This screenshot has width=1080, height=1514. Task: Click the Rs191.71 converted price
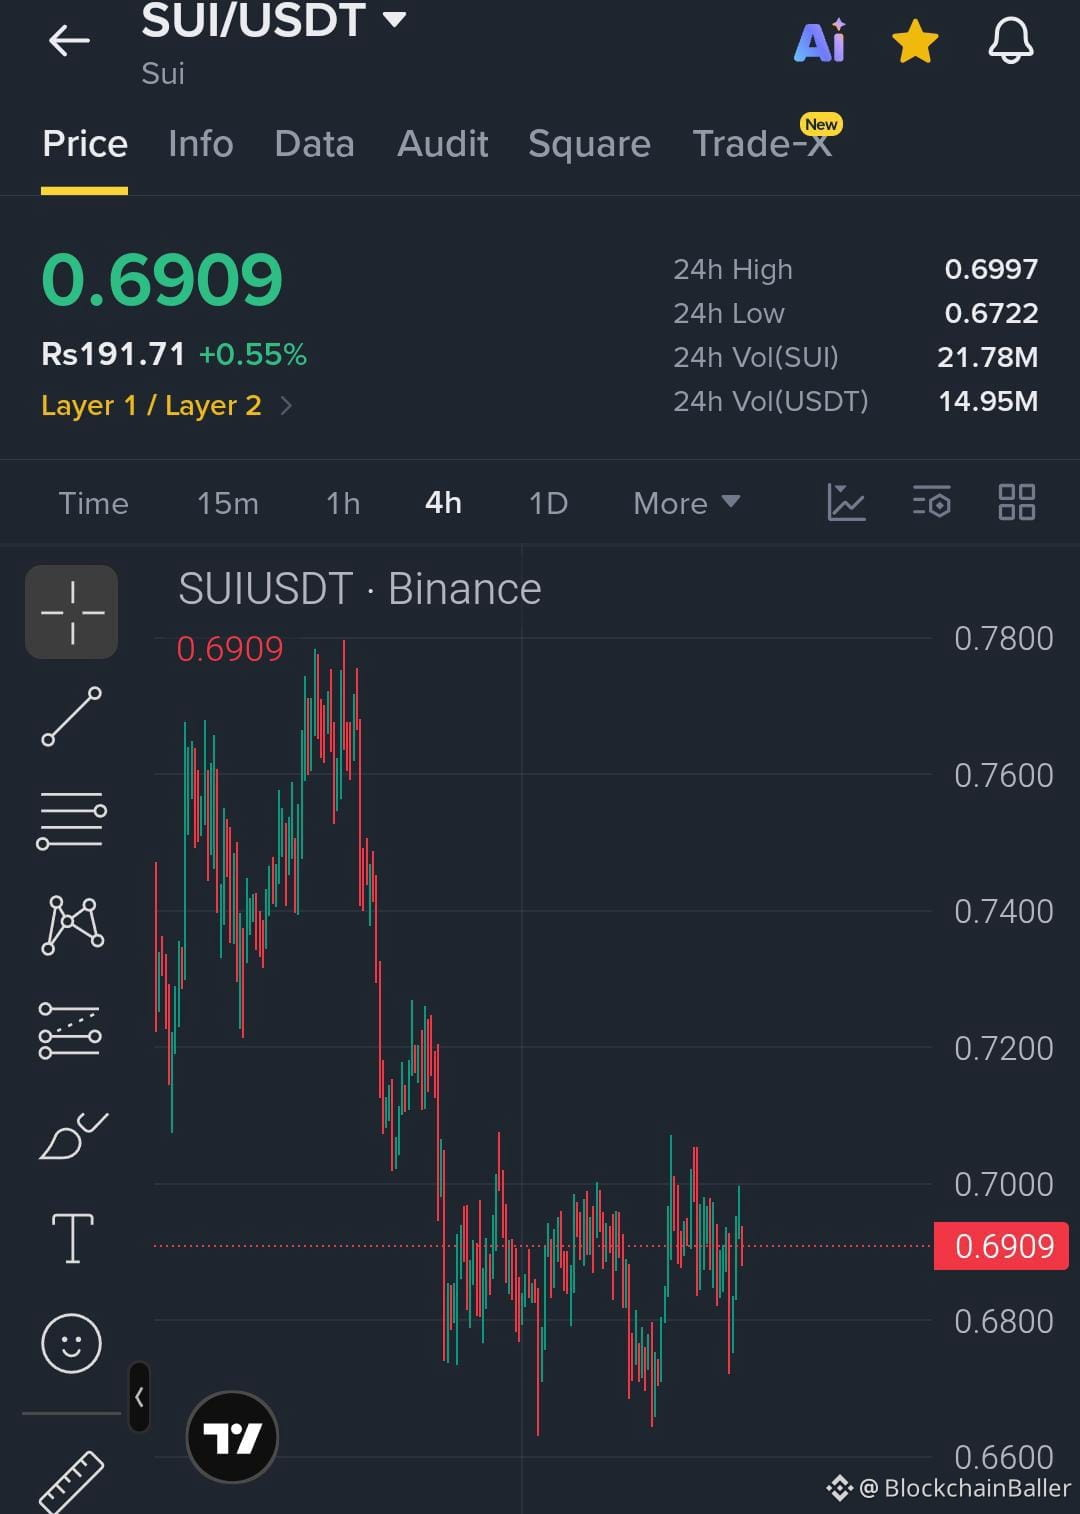(113, 354)
